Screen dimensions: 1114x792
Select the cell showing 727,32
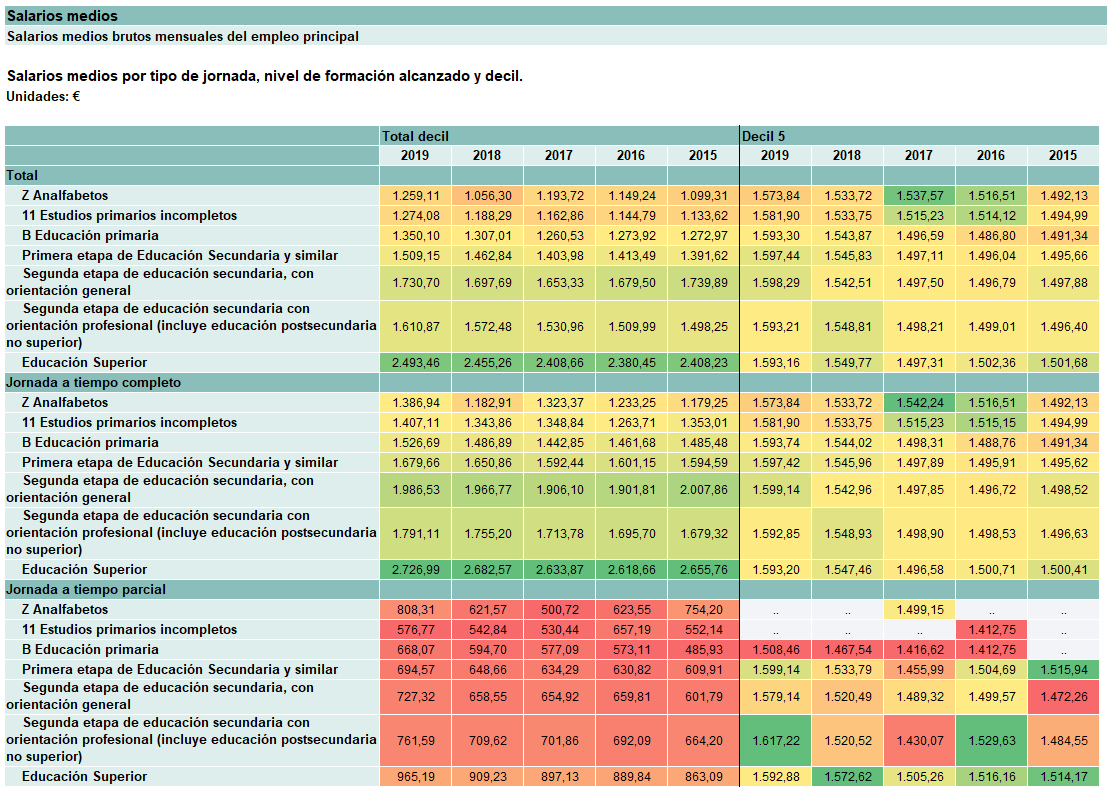[416, 697]
